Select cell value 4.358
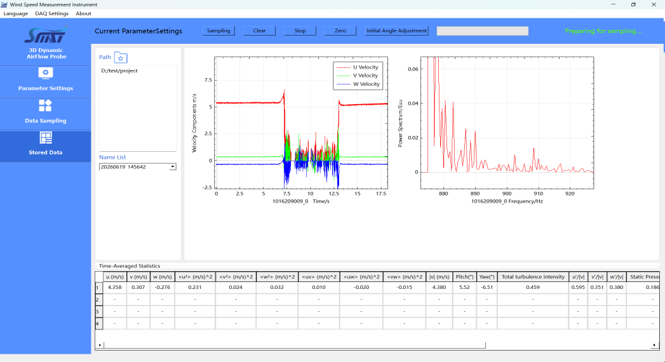Image resolution: width=665 pixels, height=362 pixels. point(115,287)
